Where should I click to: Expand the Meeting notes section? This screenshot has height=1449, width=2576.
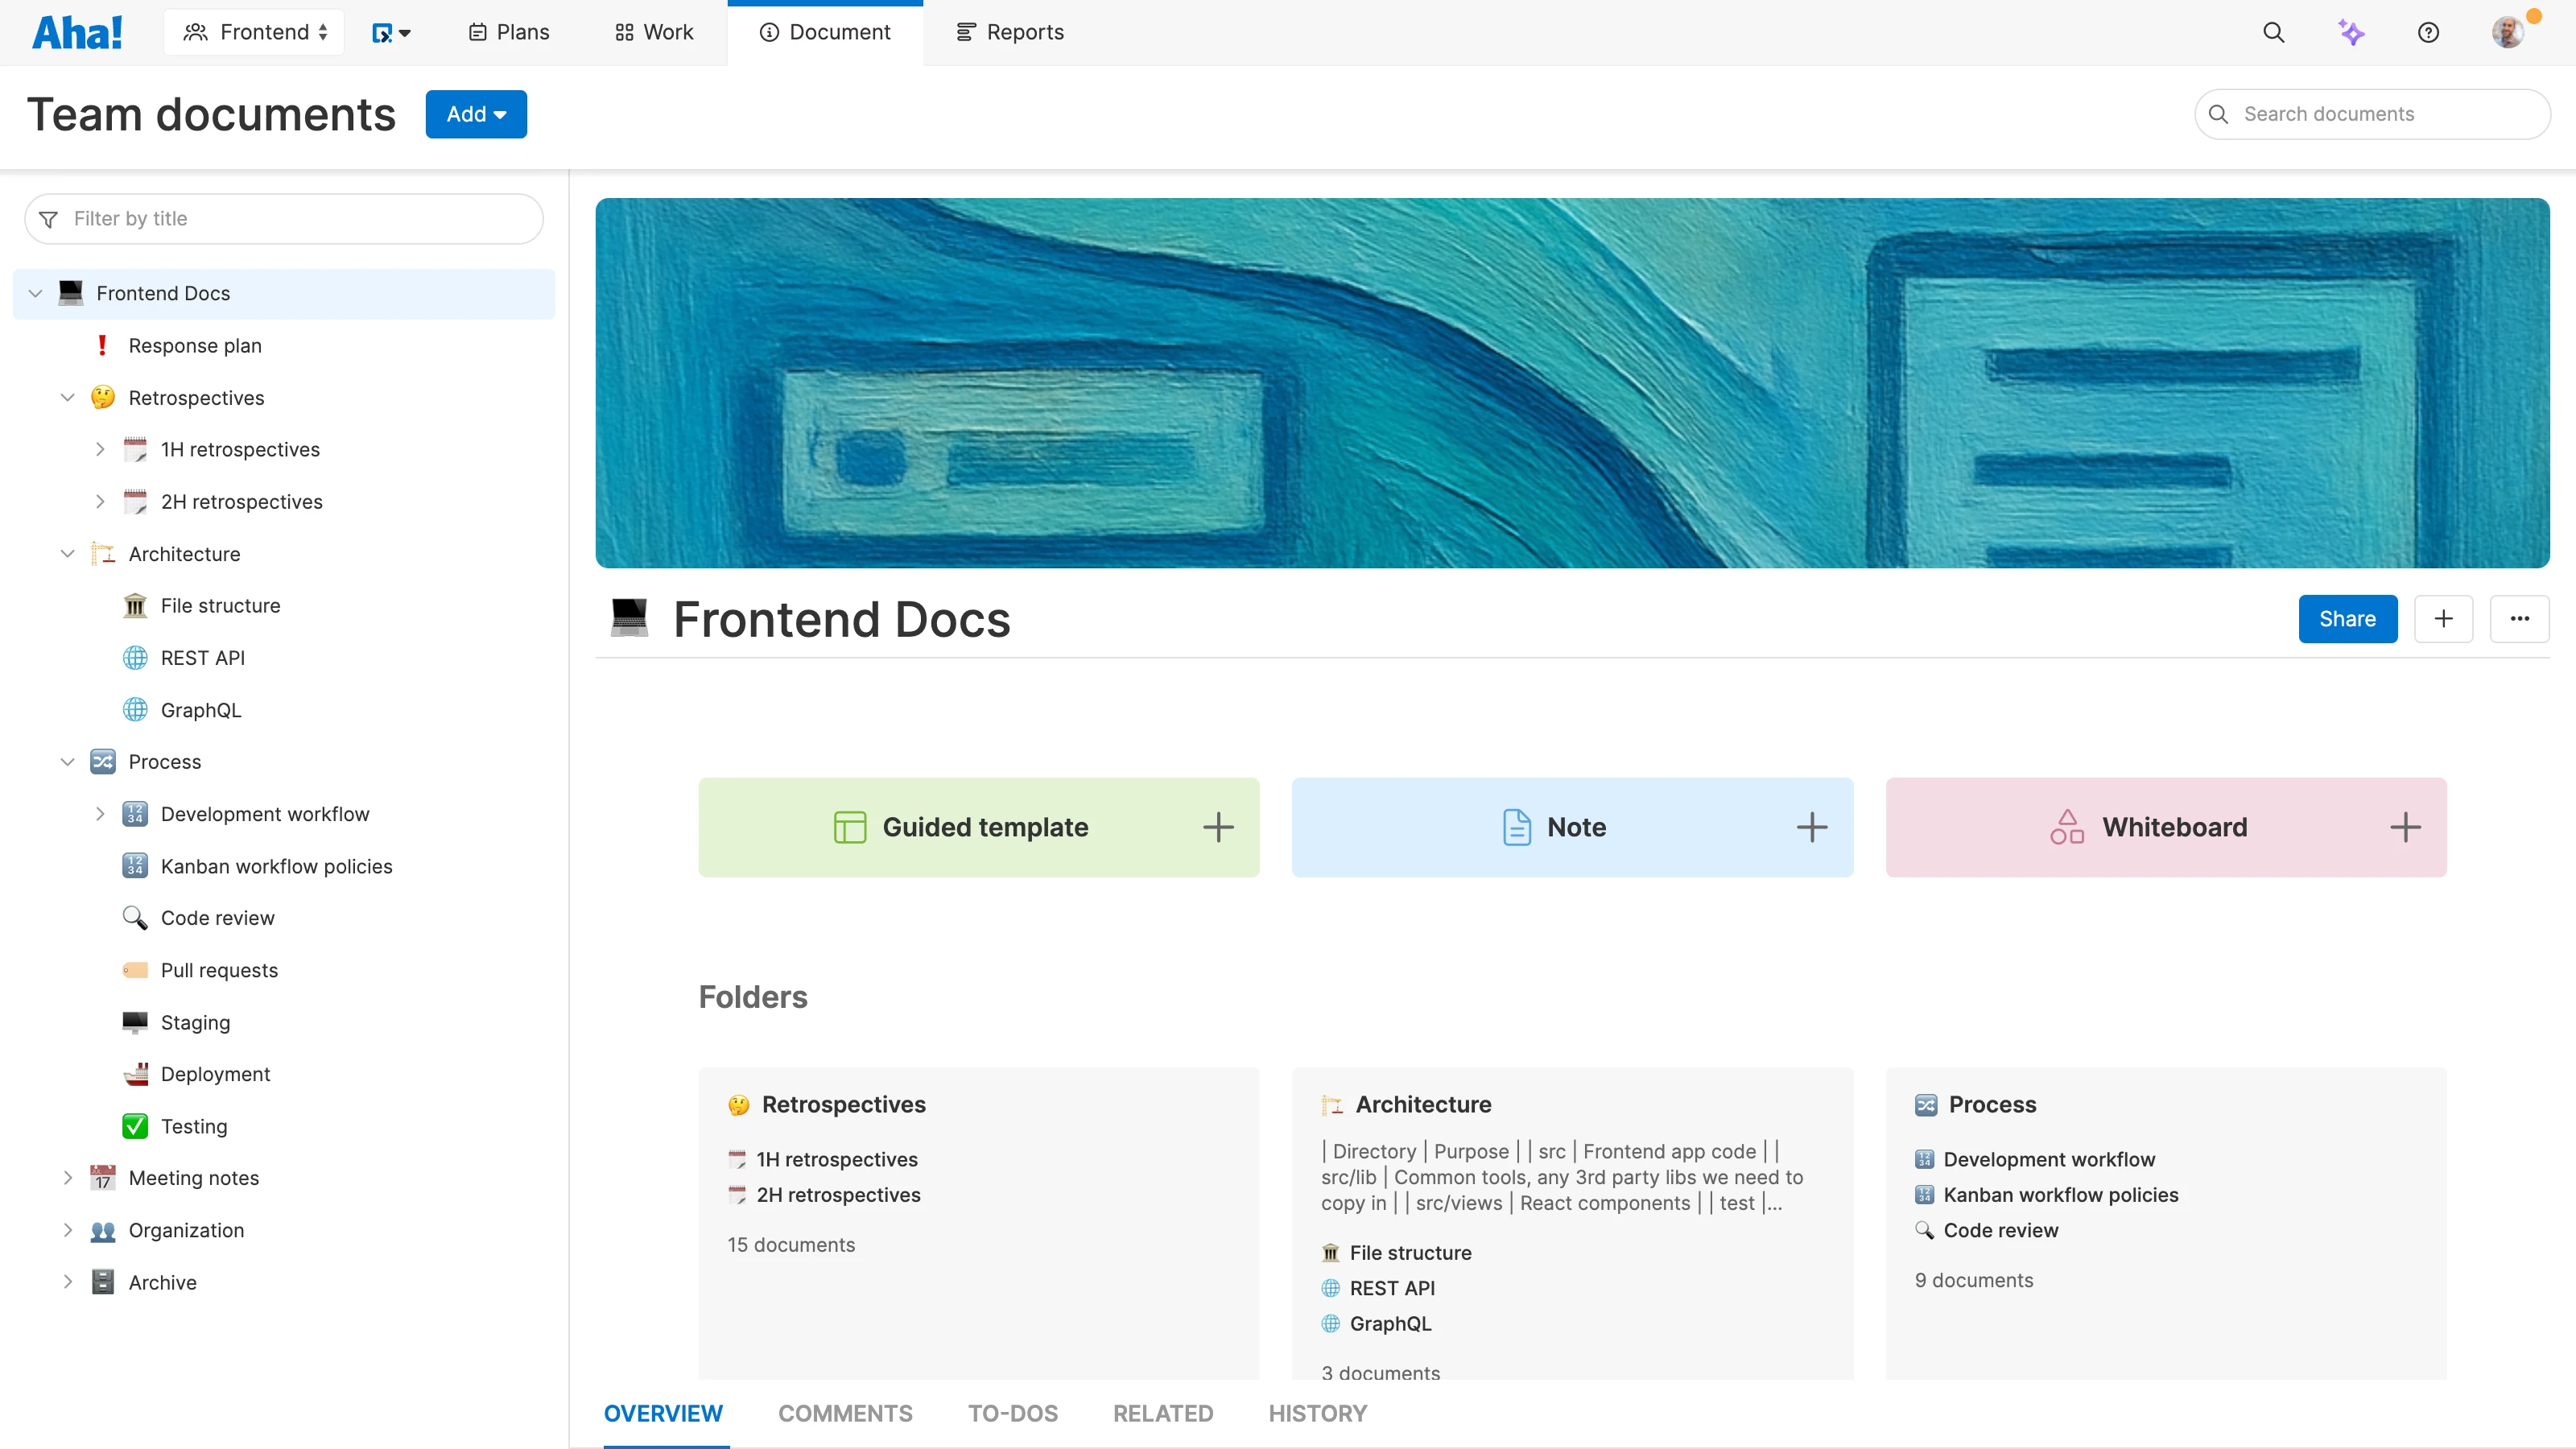tap(67, 1177)
